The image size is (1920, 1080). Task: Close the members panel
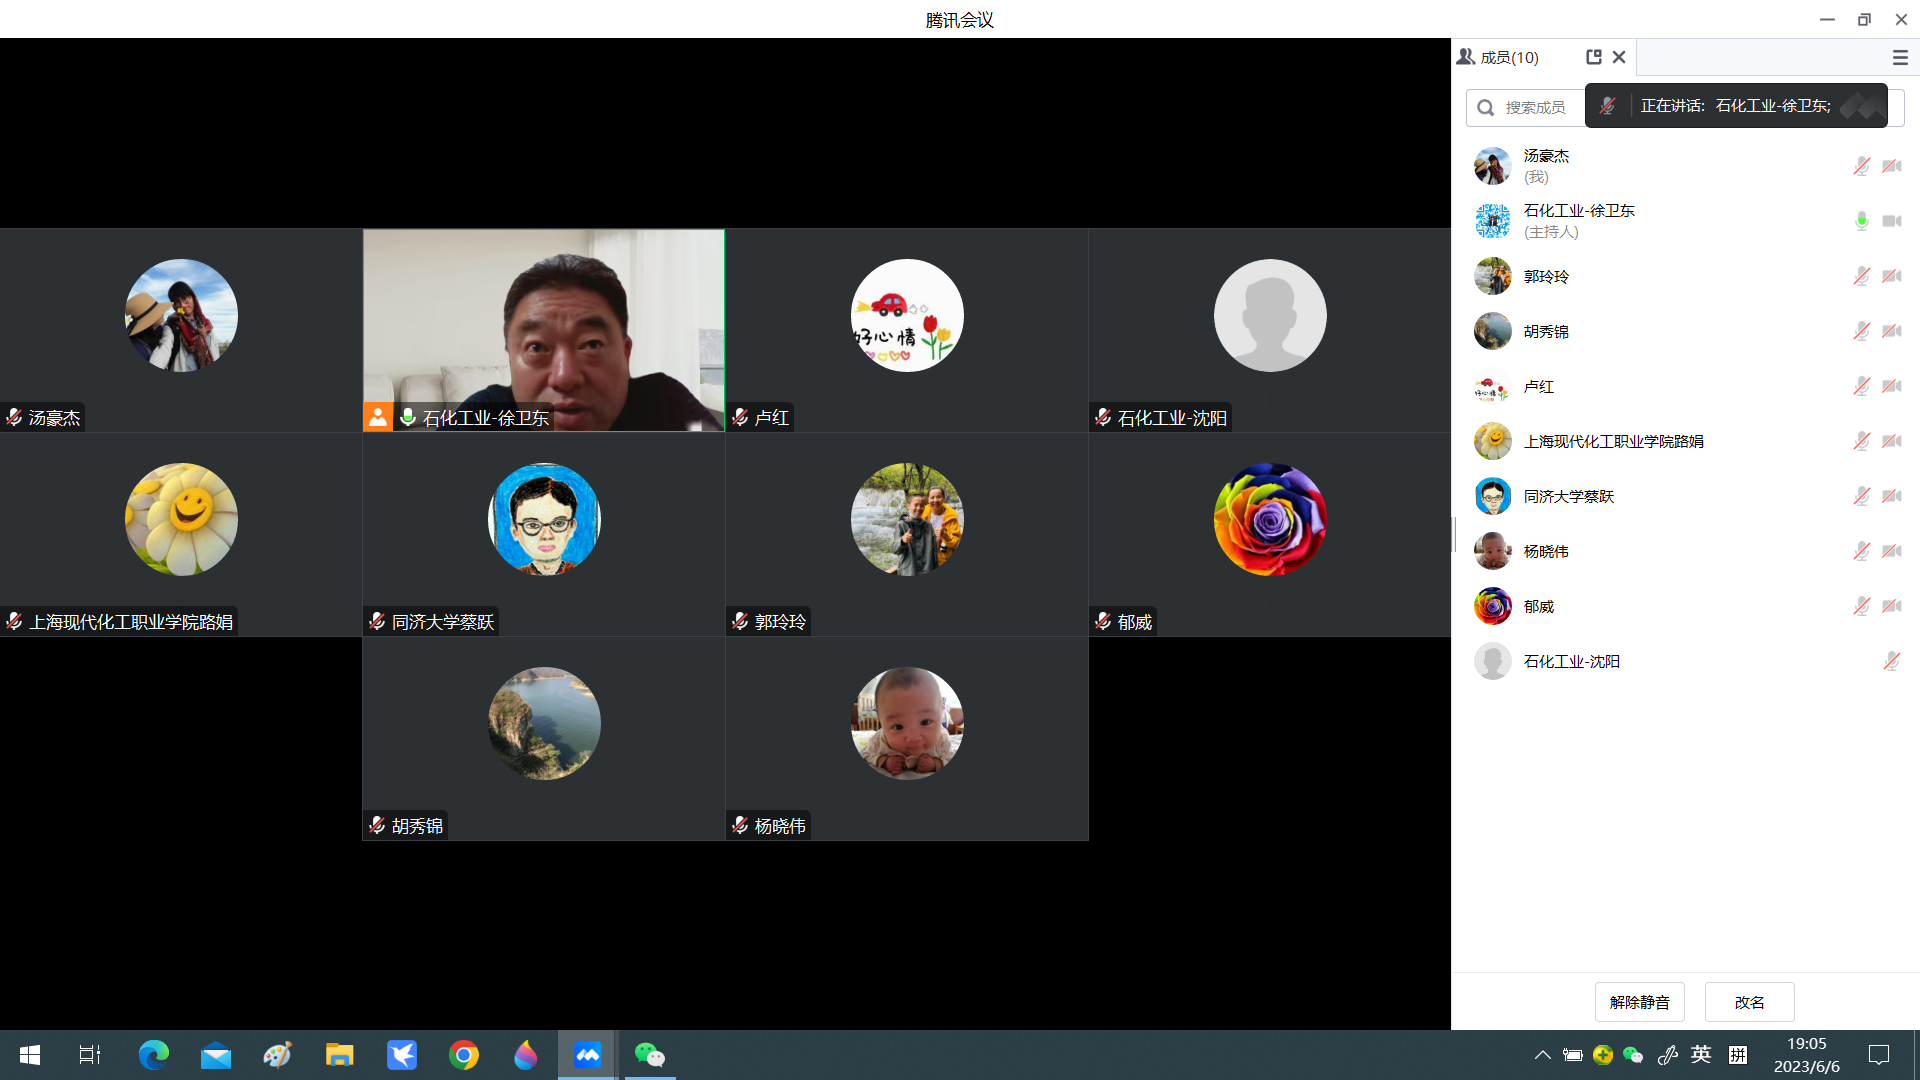coord(1619,57)
